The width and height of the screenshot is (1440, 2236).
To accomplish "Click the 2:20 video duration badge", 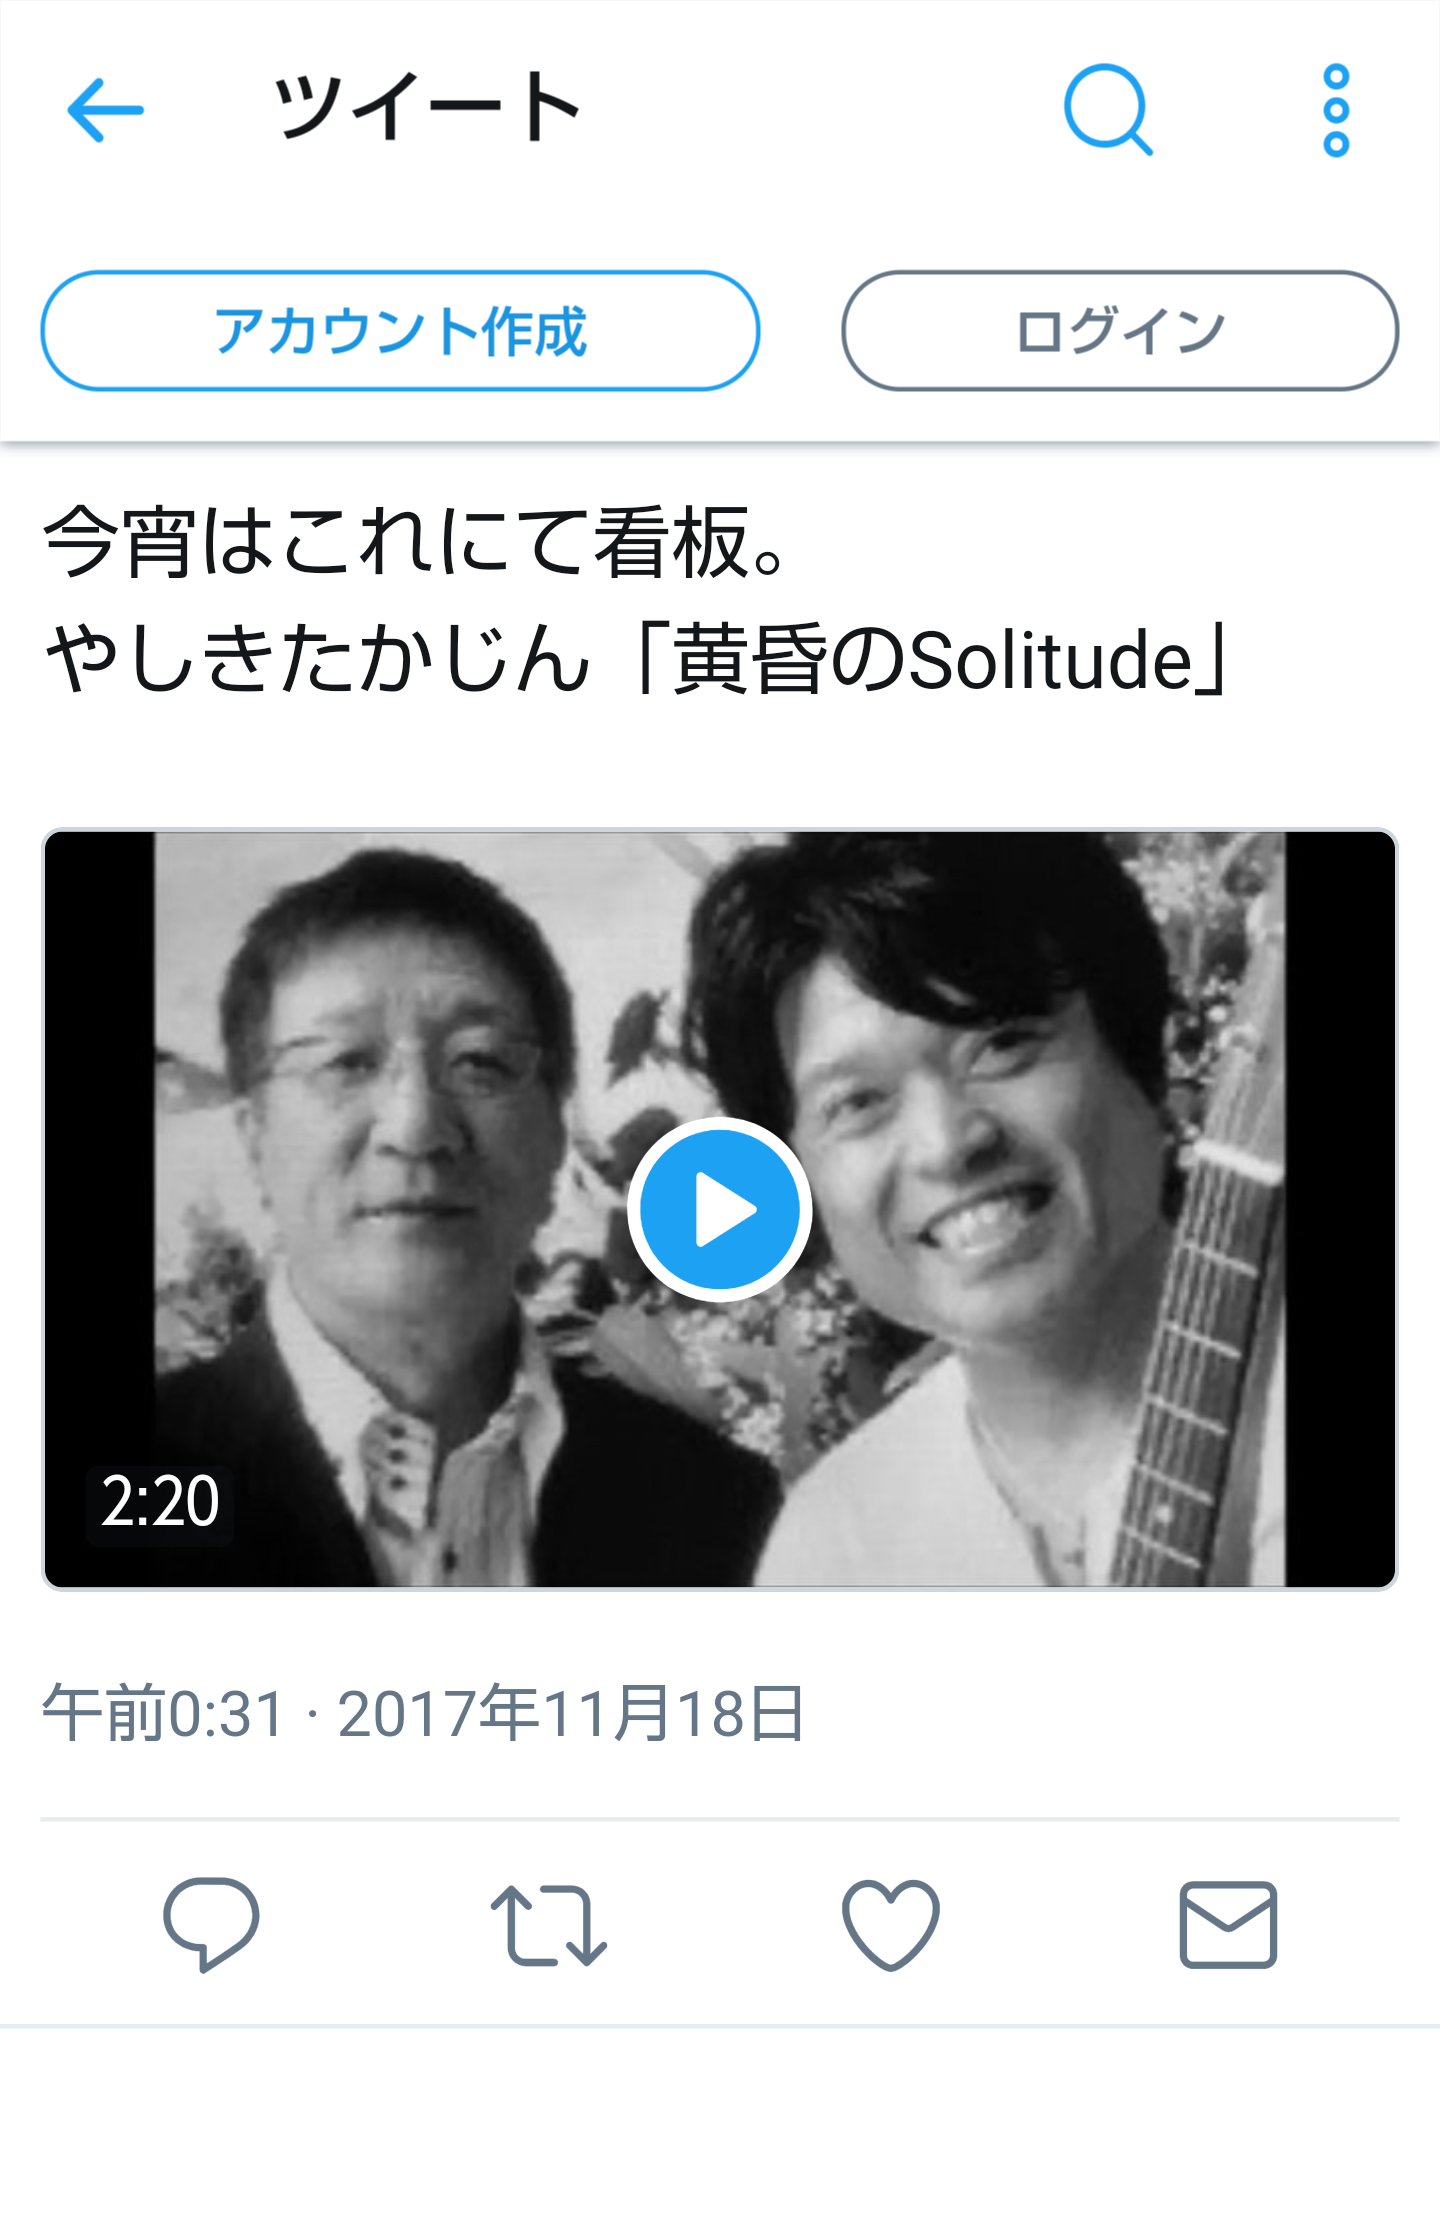I will point(160,1503).
